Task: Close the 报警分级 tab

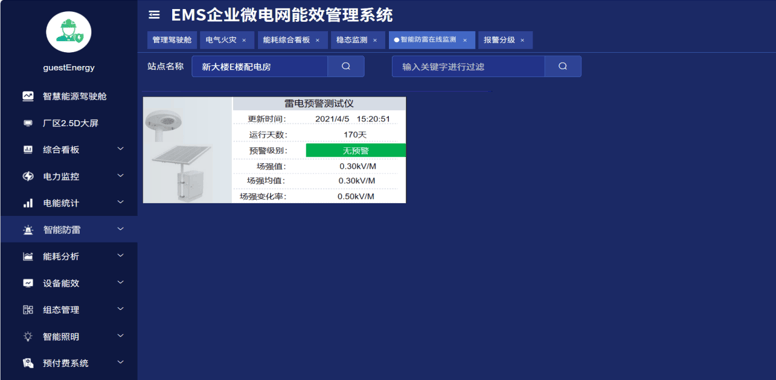Action: click(x=522, y=41)
